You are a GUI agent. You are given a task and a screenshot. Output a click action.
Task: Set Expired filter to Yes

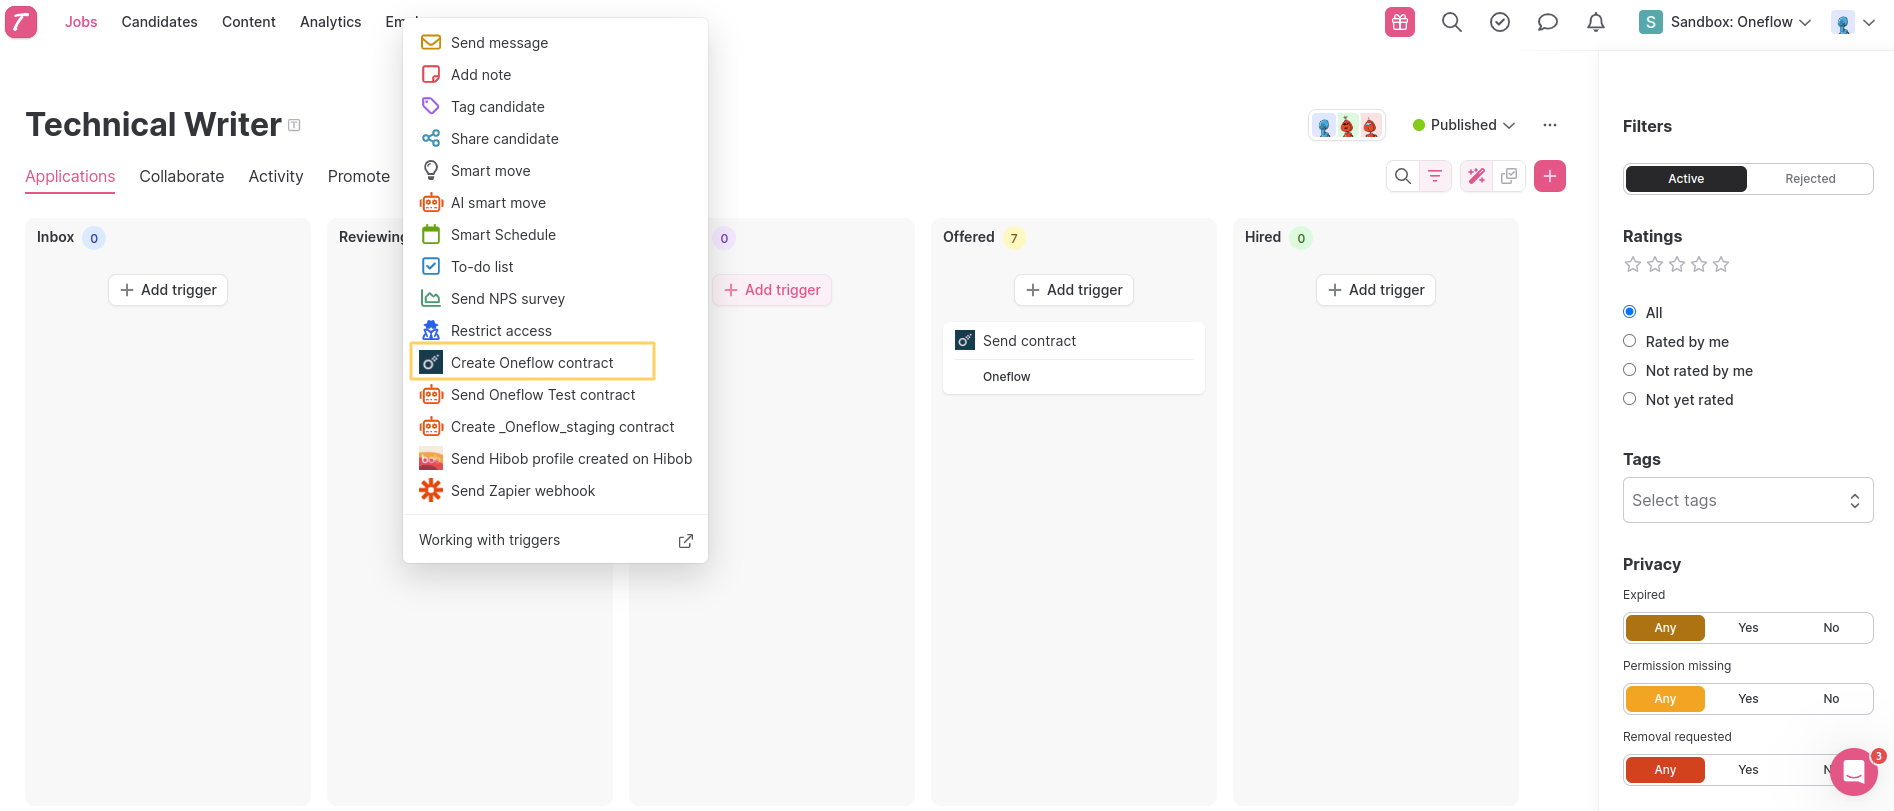tap(1748, 628)
